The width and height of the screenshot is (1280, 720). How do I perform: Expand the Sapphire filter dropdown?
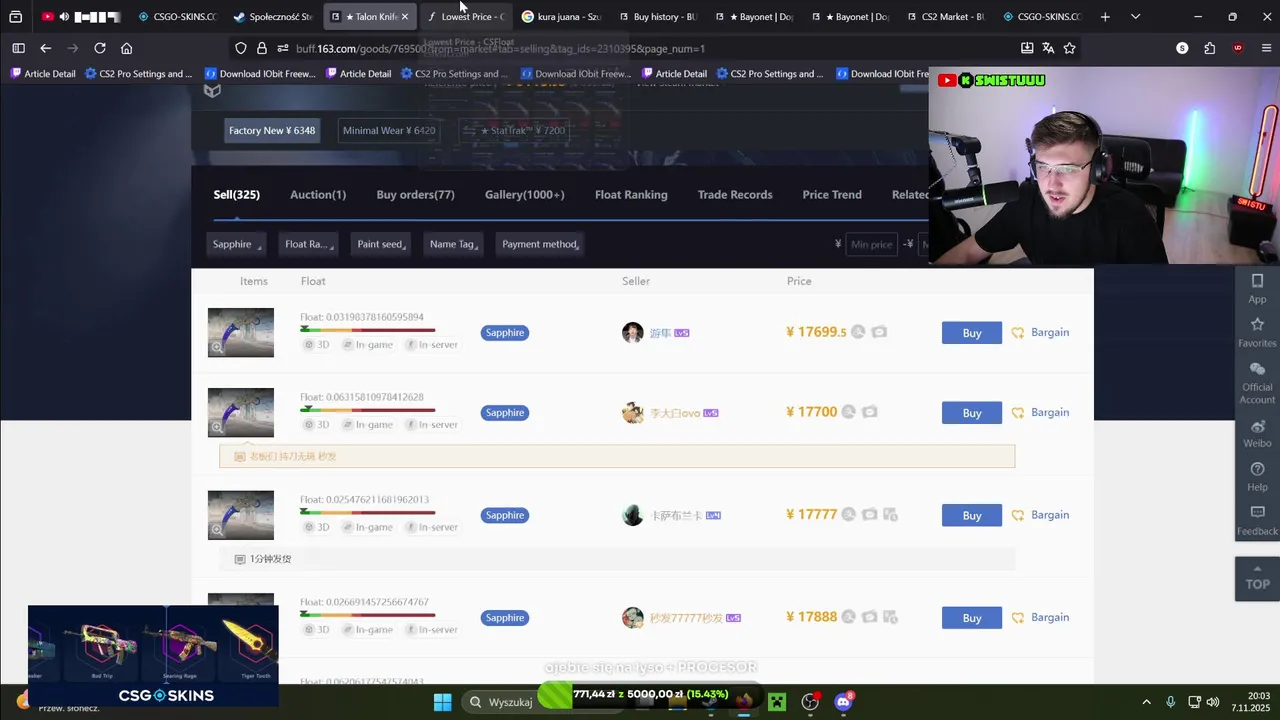[237, 244]
